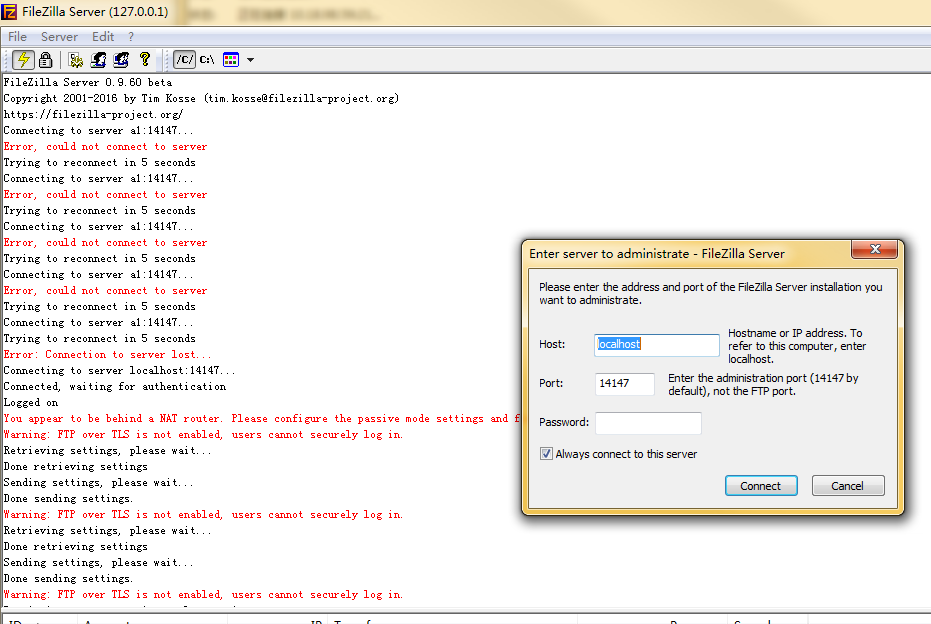Open server settings gear icon

[x=75, y=59]
